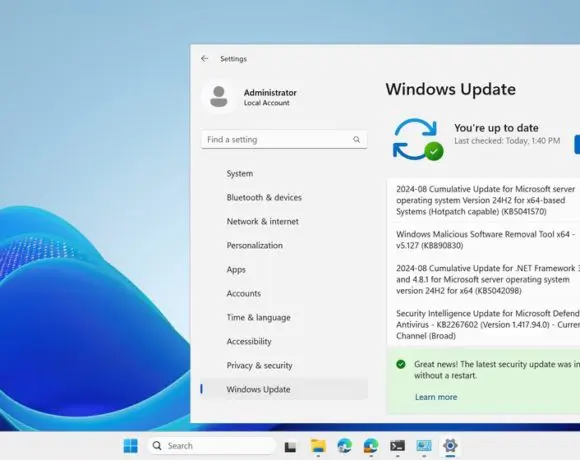The height and width of the screenshot is (460, 580).
Task: Click the Windows Update page heading
Action: pos(451,89)
